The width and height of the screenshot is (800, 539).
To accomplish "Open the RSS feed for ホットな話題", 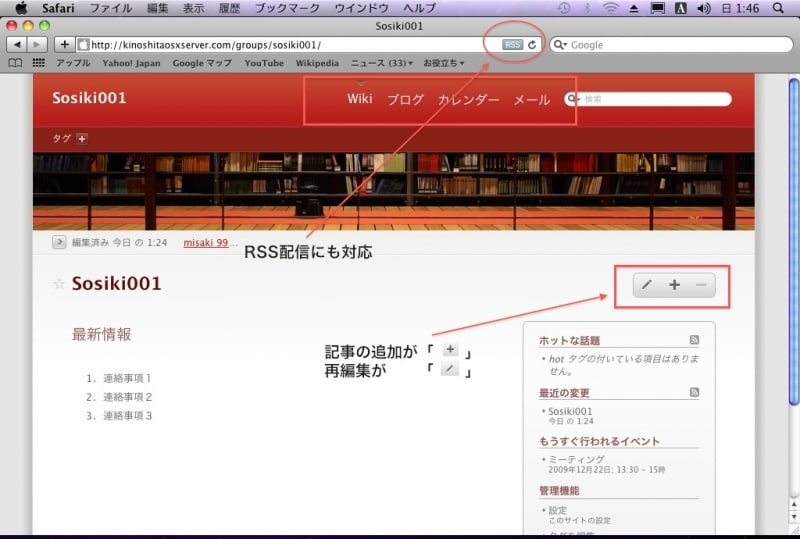I will 694,340.
